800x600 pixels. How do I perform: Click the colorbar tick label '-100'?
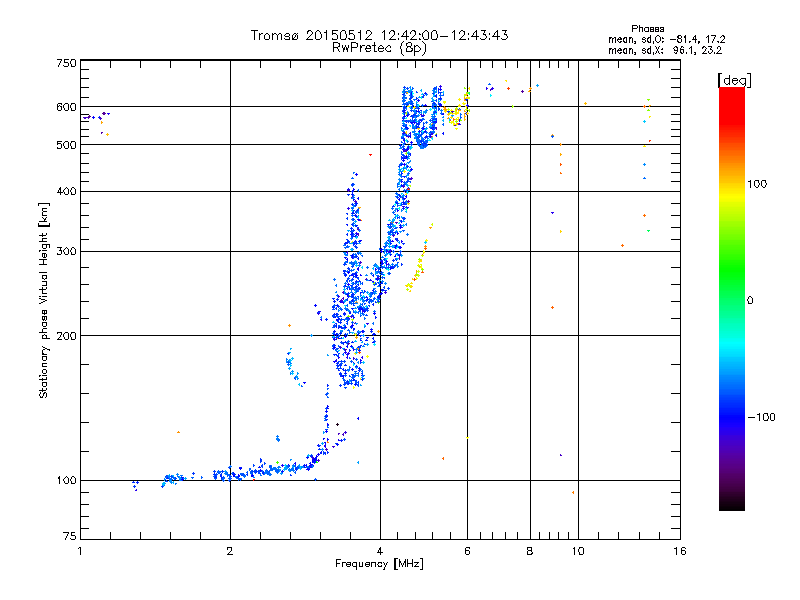click(761, 417)
